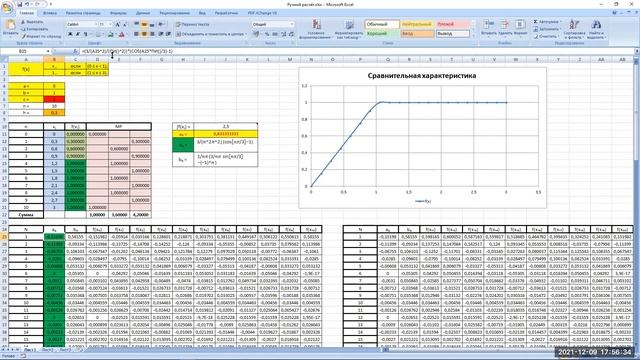
Task: Switch to the Главная ribbon tab
Action: [27, 13]
